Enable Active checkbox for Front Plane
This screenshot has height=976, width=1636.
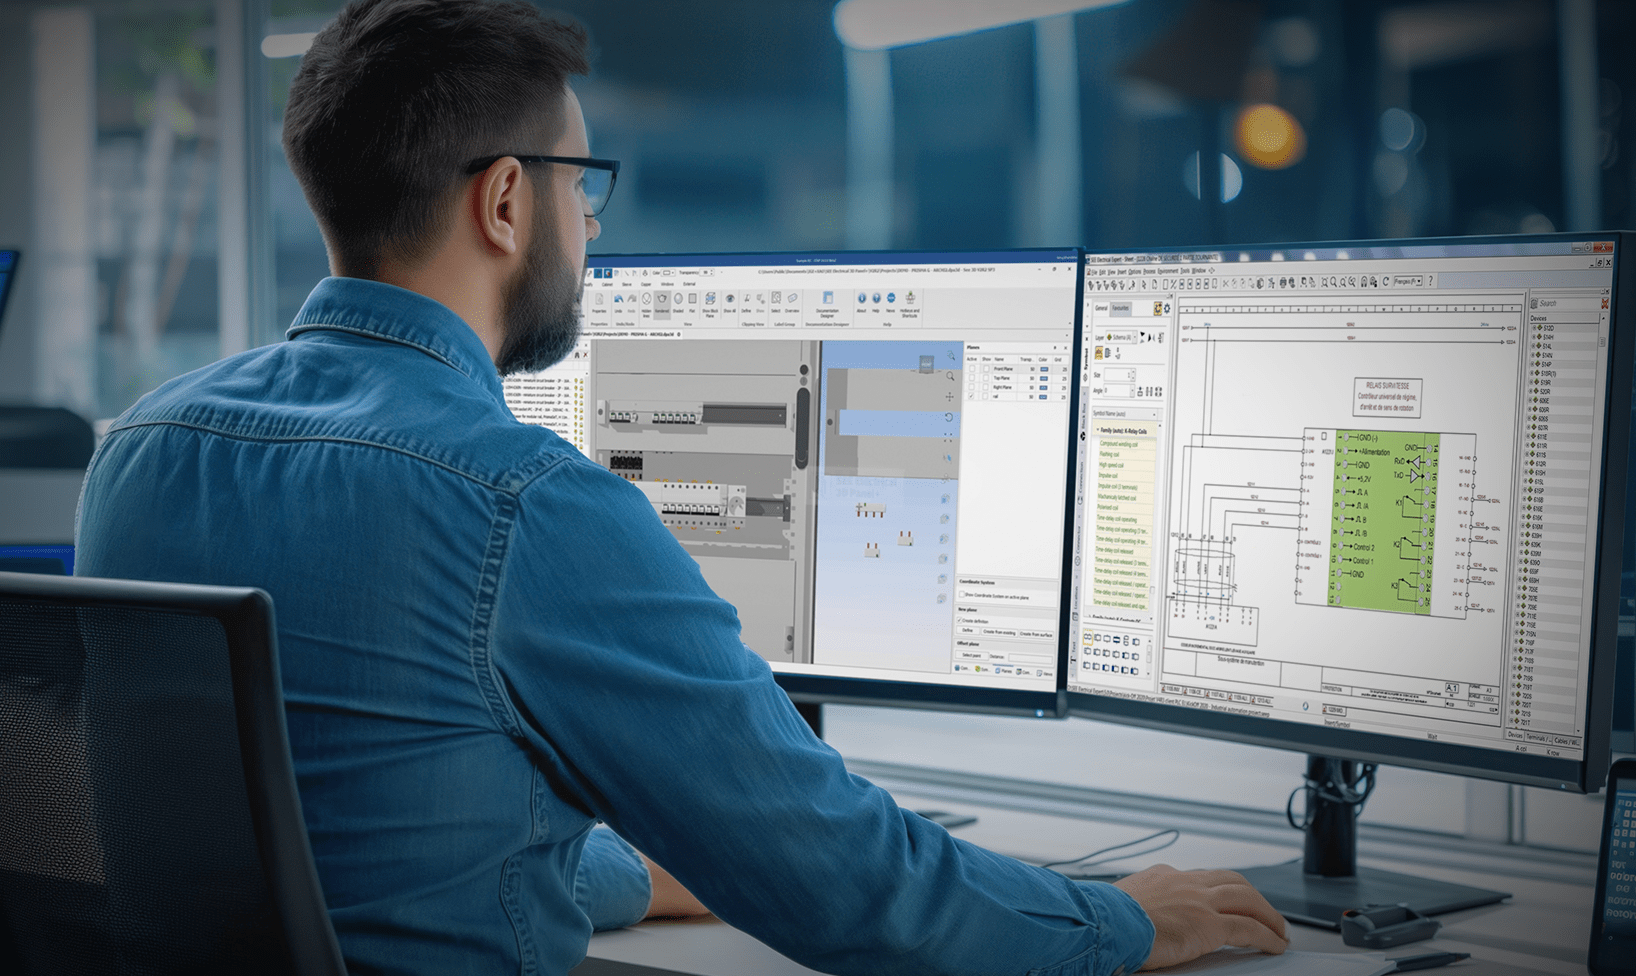pyautogui.click(x=971, y=369)
